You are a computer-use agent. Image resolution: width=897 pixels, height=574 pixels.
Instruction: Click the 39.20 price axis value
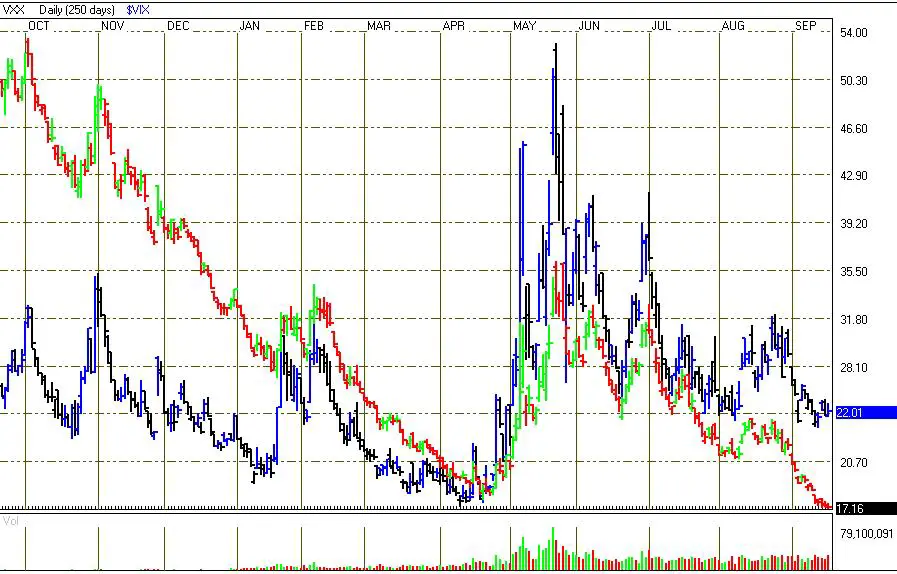(x=854, y=224)
